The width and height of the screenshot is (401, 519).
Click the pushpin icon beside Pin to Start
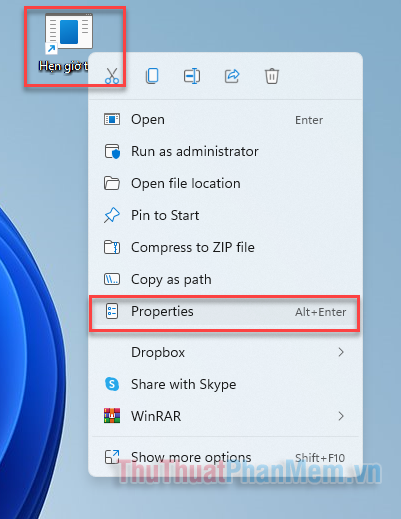112,215
